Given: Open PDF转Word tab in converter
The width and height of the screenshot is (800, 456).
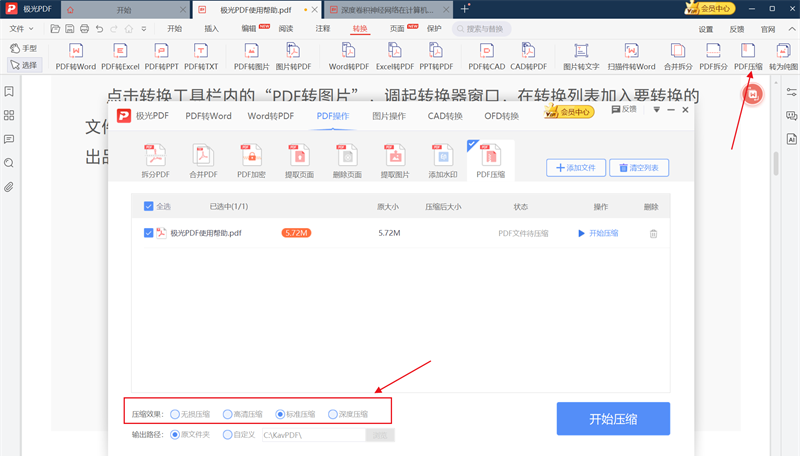Looking at the screenshot, I should 208,116.
